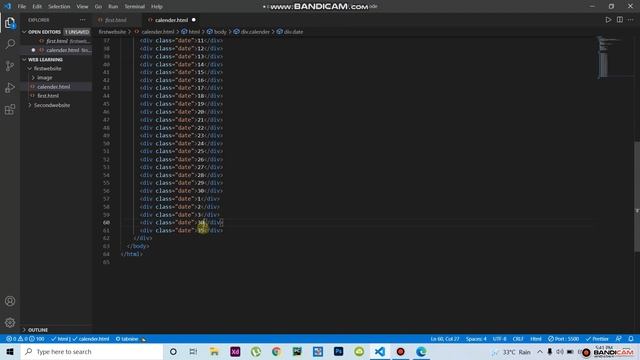
Task: Open the Run menu
Action: tap(113, 7)
